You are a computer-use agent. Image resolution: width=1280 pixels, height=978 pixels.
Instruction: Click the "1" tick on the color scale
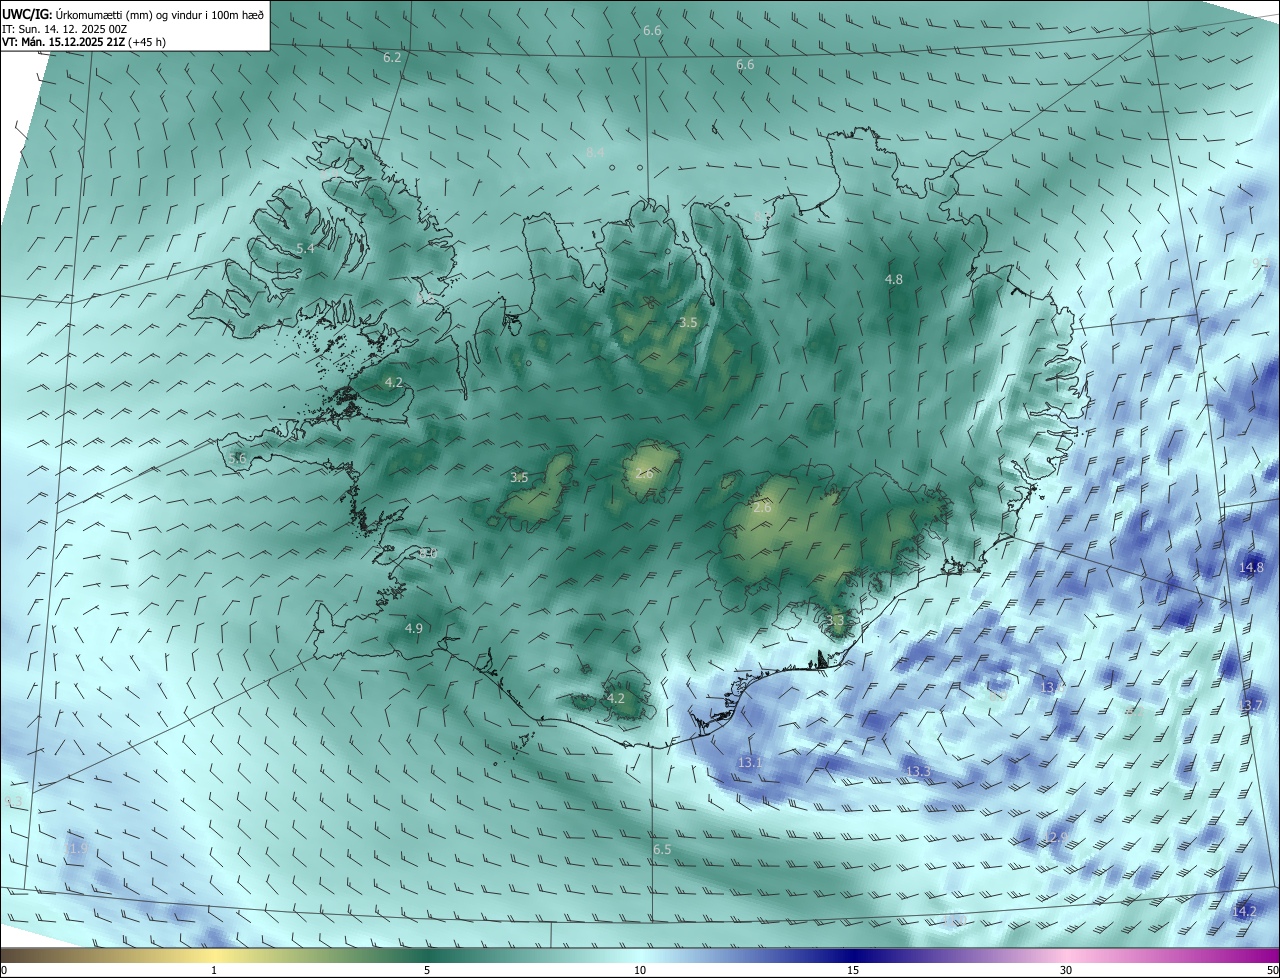(x=214, y=970)
